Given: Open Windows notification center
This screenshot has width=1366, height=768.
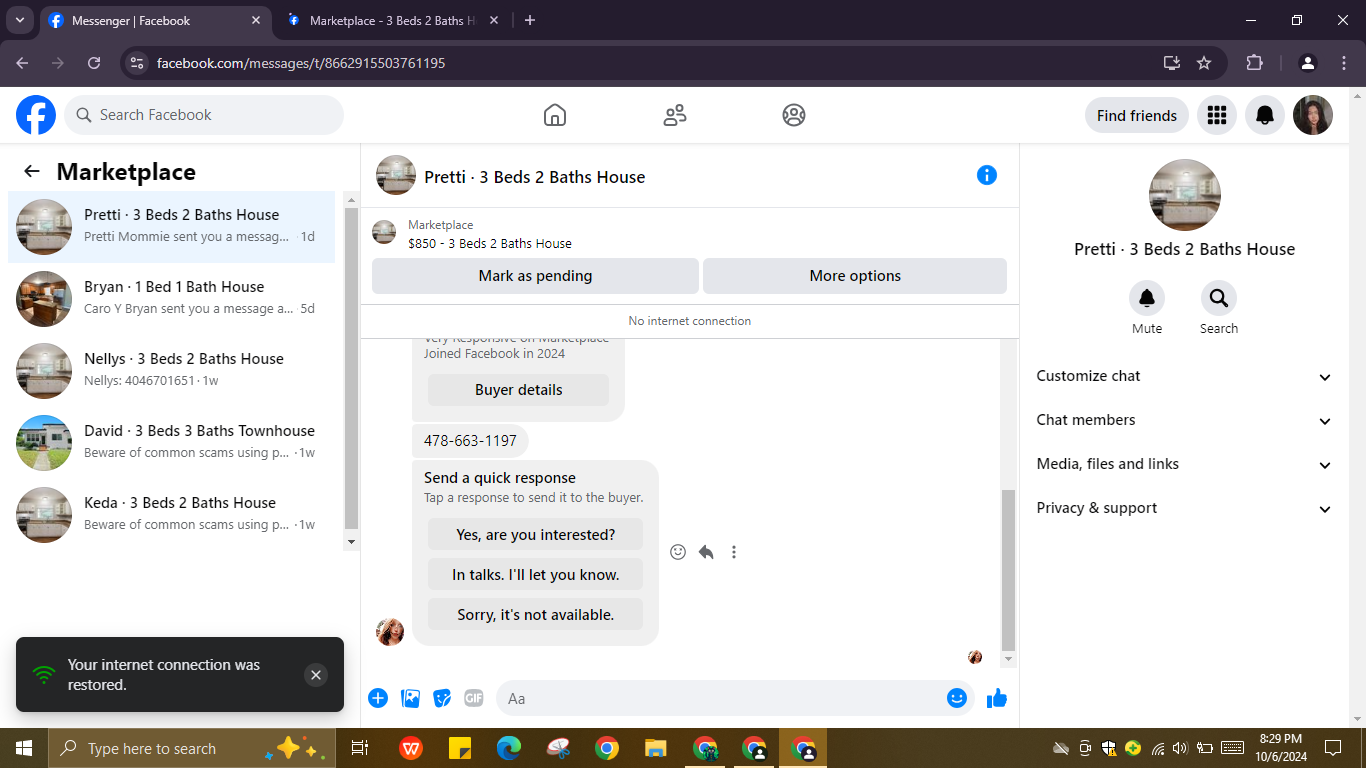Looking at the screenshot, I should point(1332,748).
